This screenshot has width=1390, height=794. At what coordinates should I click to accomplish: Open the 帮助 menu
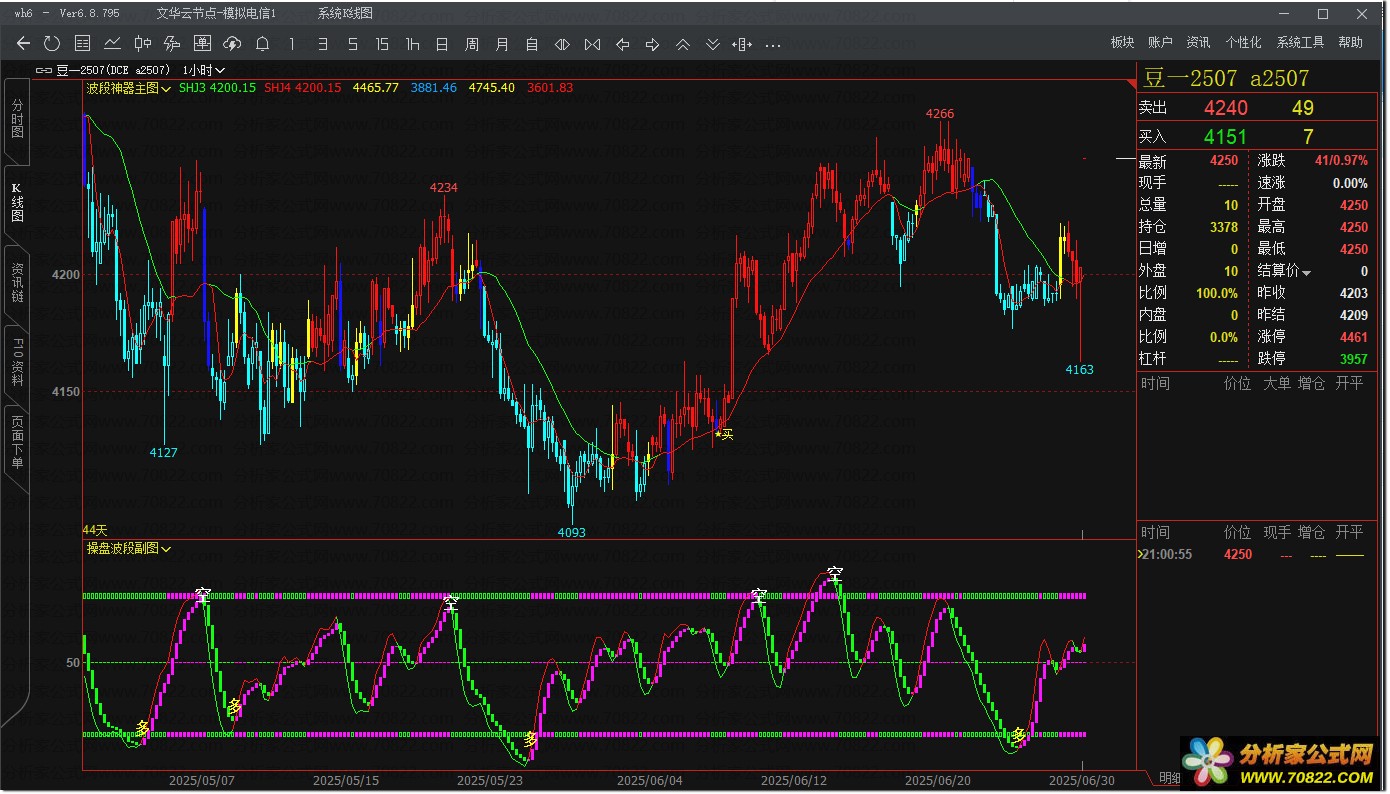[x=1350, y=42]
